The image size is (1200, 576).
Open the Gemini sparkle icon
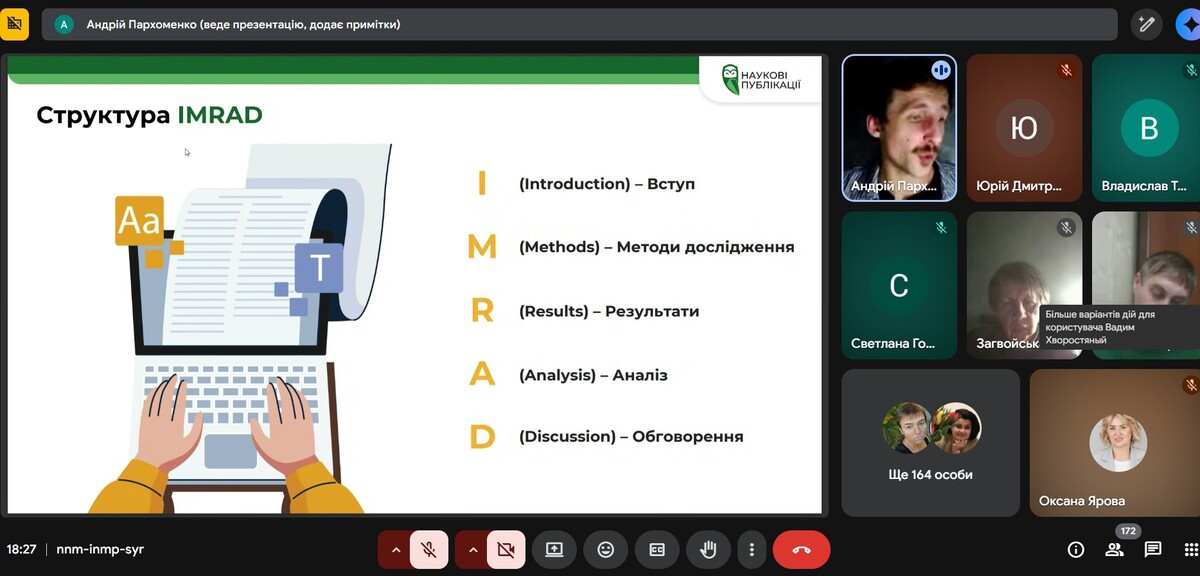[1188, 23]
